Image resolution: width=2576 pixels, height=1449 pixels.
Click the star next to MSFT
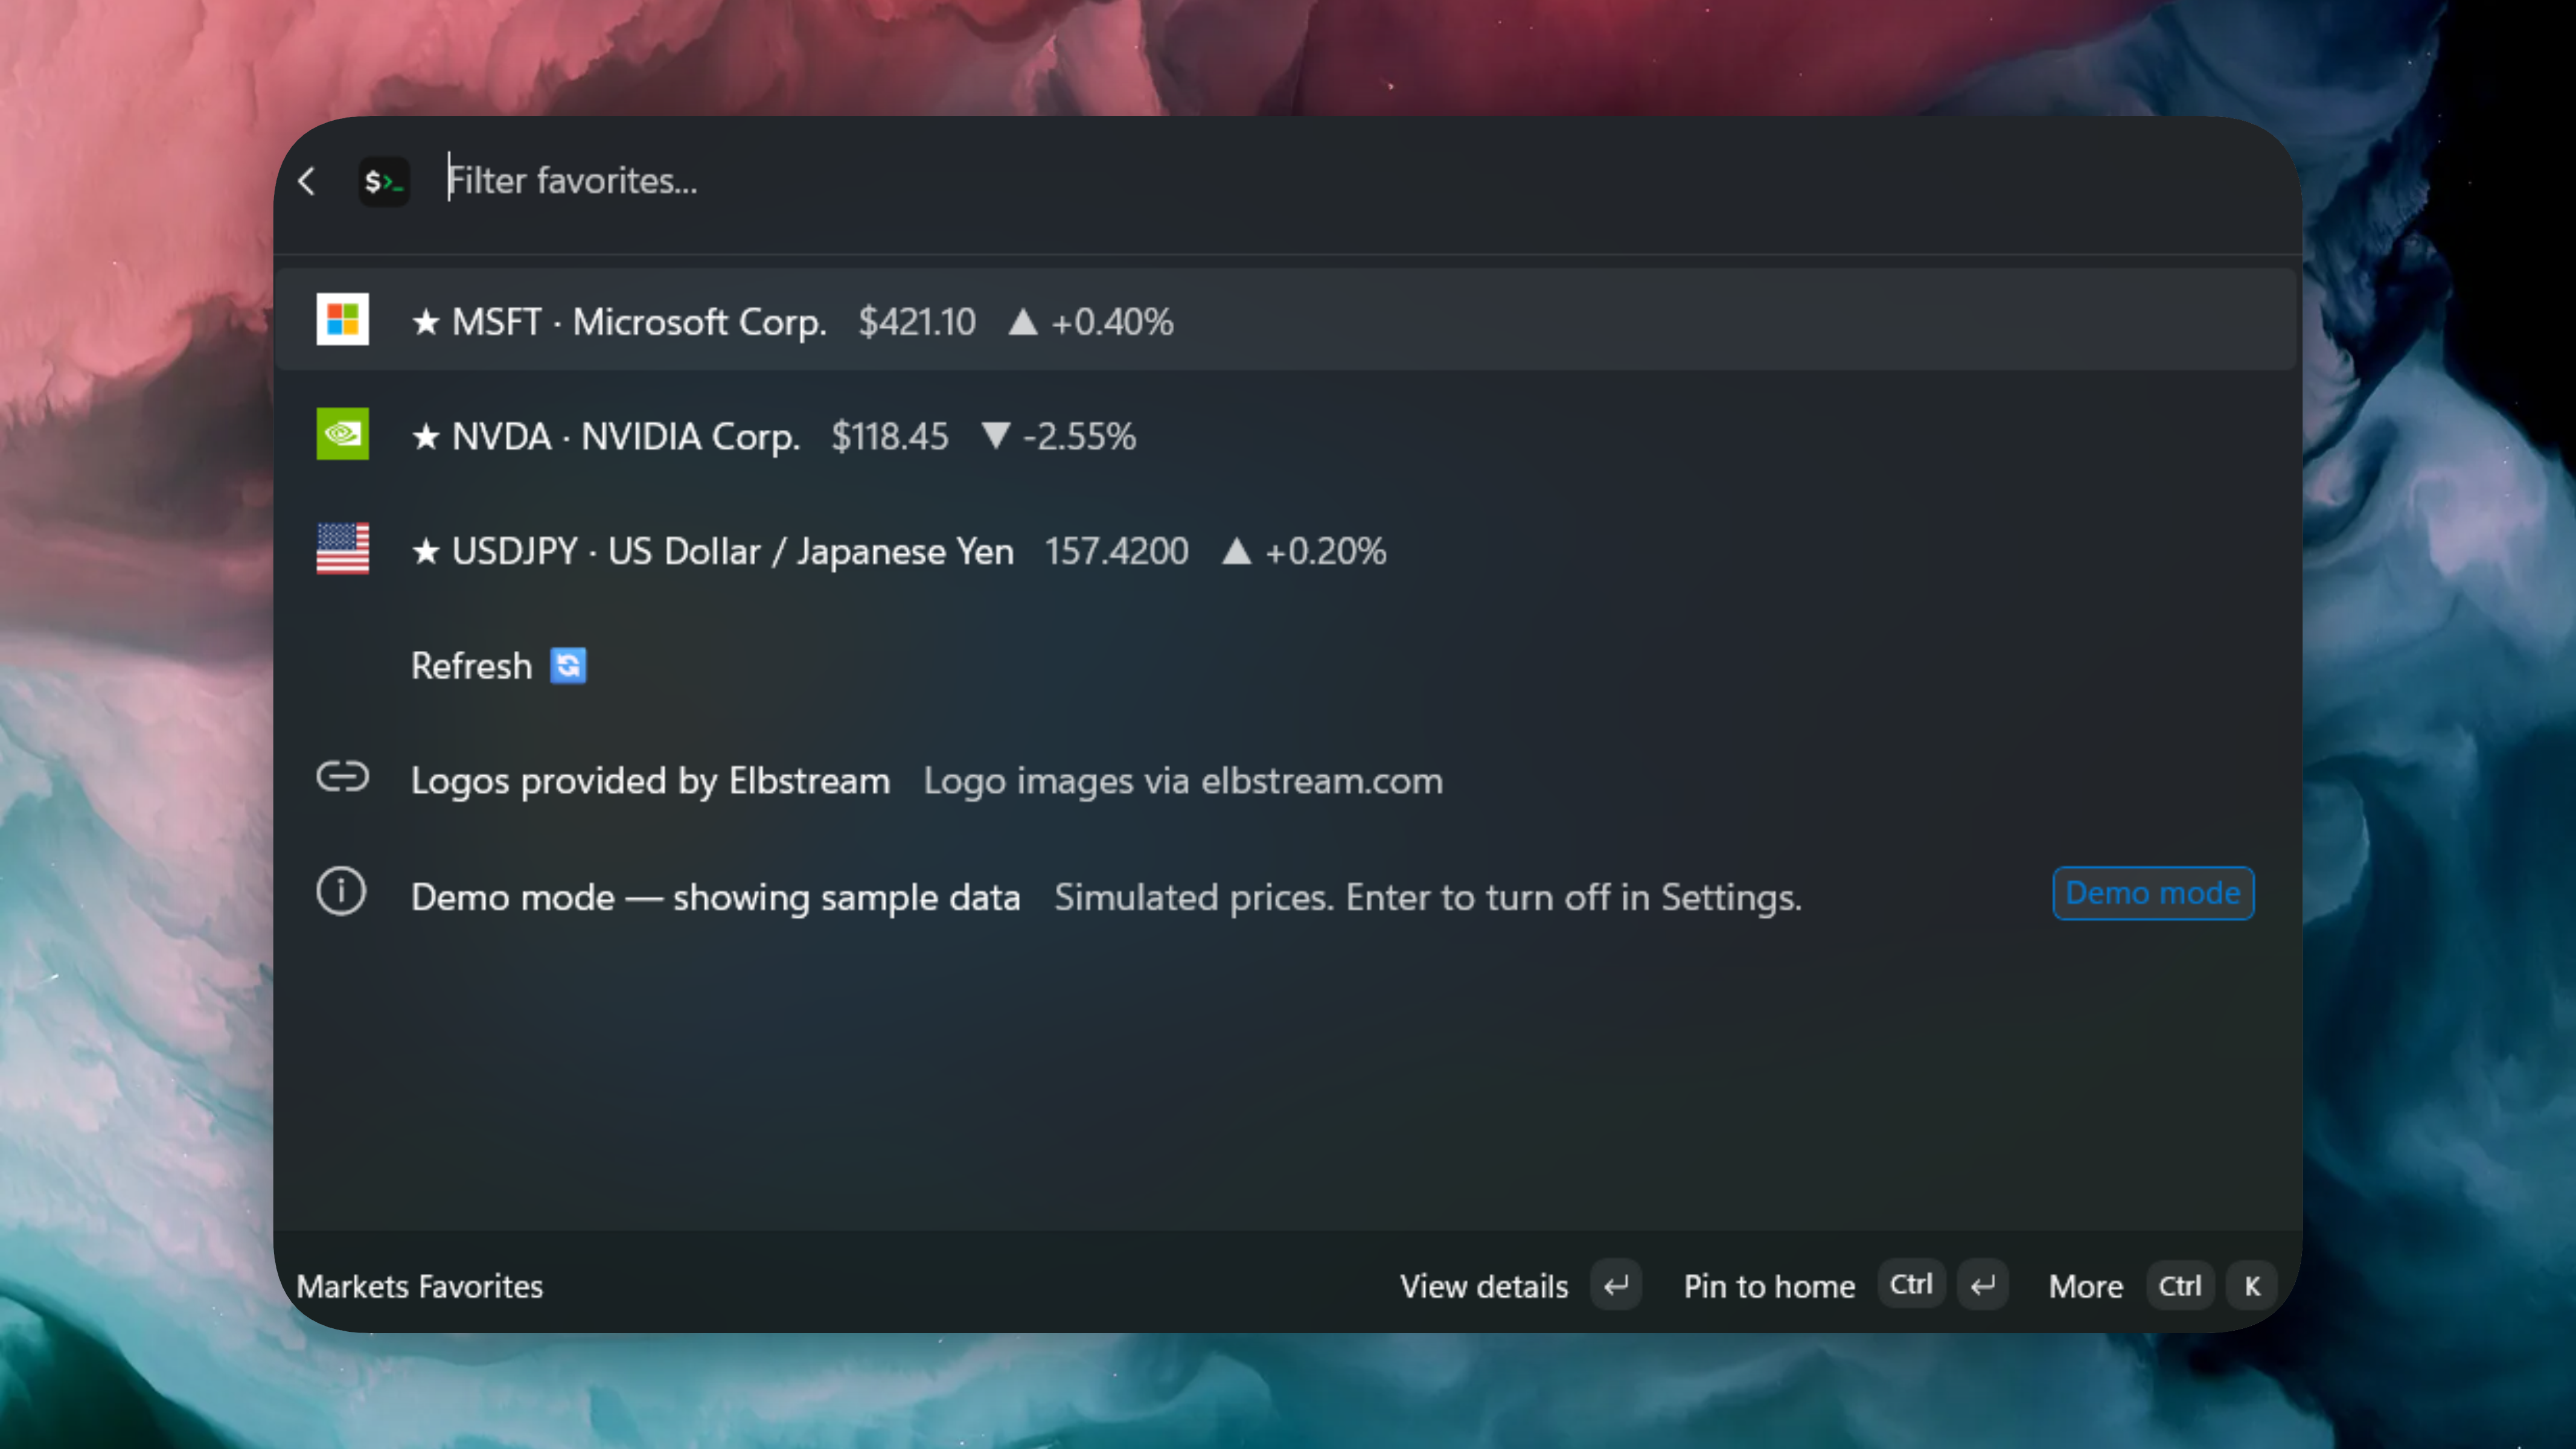coord(426,322)
